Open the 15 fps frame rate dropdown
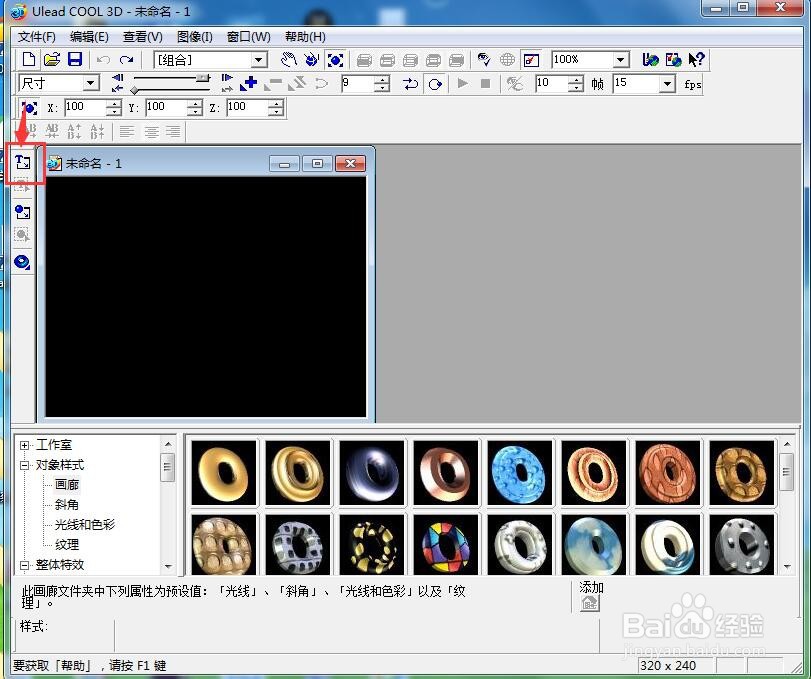This screenshot has height=679, width=811. [667, 83]
